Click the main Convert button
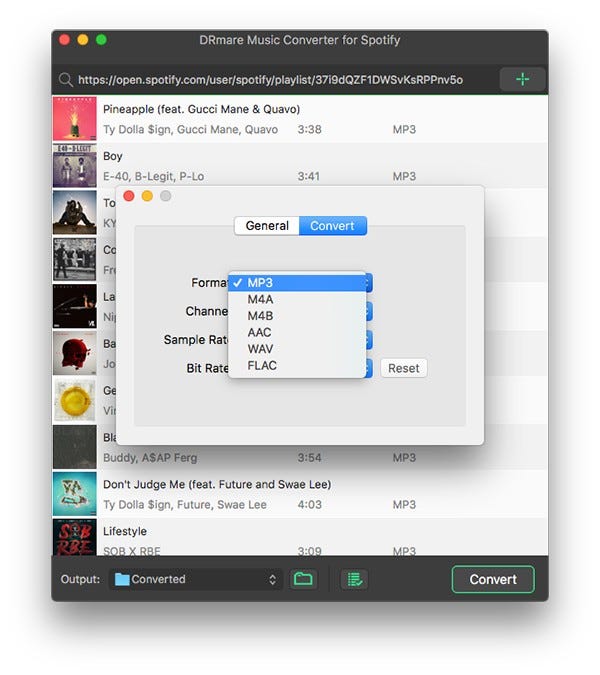The height and width of the screenshot is (675, 600). click(493, 579)
